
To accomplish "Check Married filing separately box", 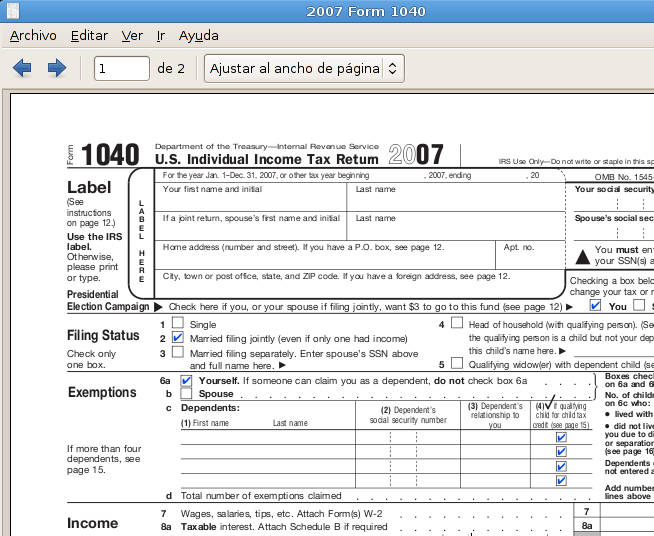I will click(x=178, y=353).
